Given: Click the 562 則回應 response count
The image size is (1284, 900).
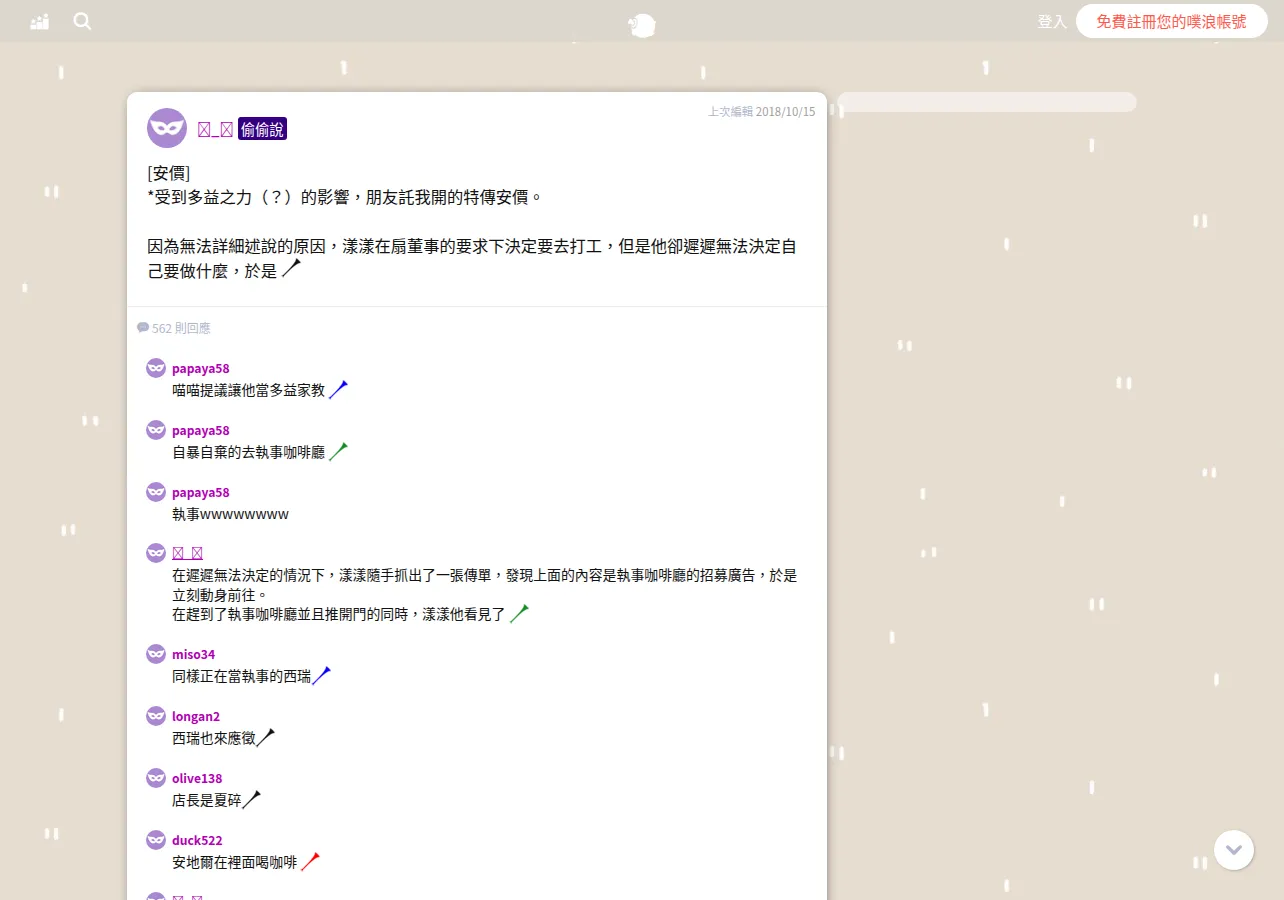Looking at the screenshot, I should pos(181,328).
